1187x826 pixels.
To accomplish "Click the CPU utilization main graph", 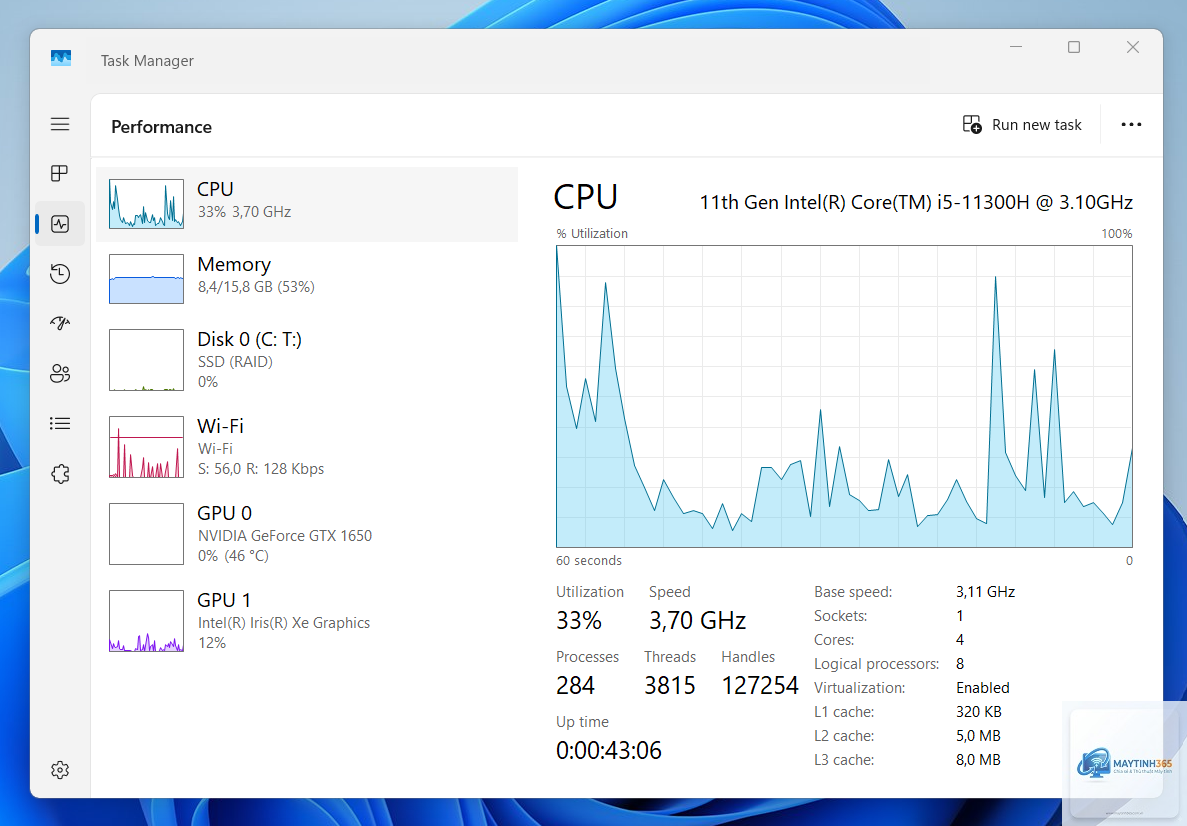I will (x=844, y=396).
